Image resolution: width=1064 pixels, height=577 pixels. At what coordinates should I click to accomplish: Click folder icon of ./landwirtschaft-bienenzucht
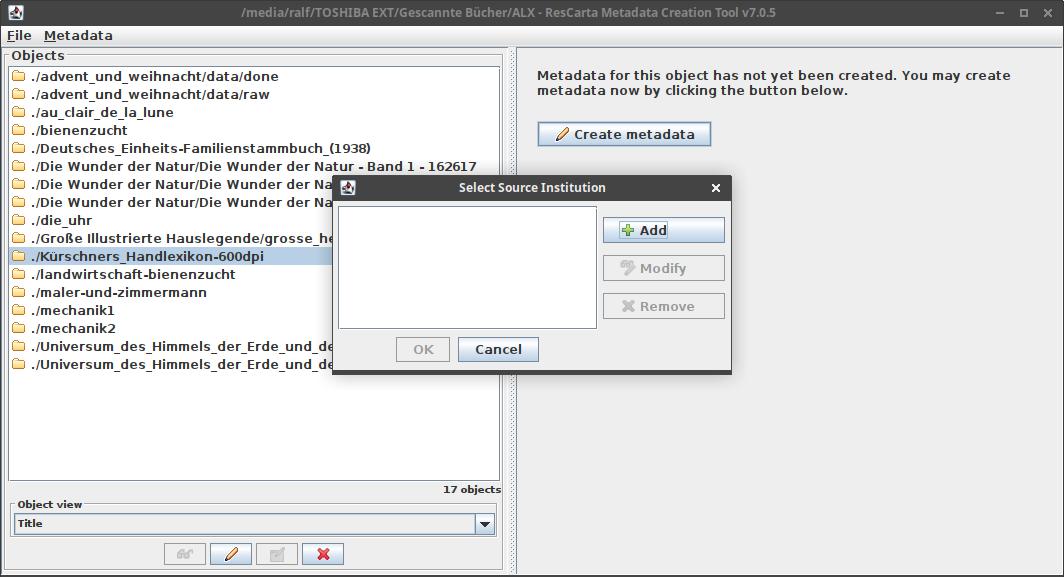pos(19,274)
